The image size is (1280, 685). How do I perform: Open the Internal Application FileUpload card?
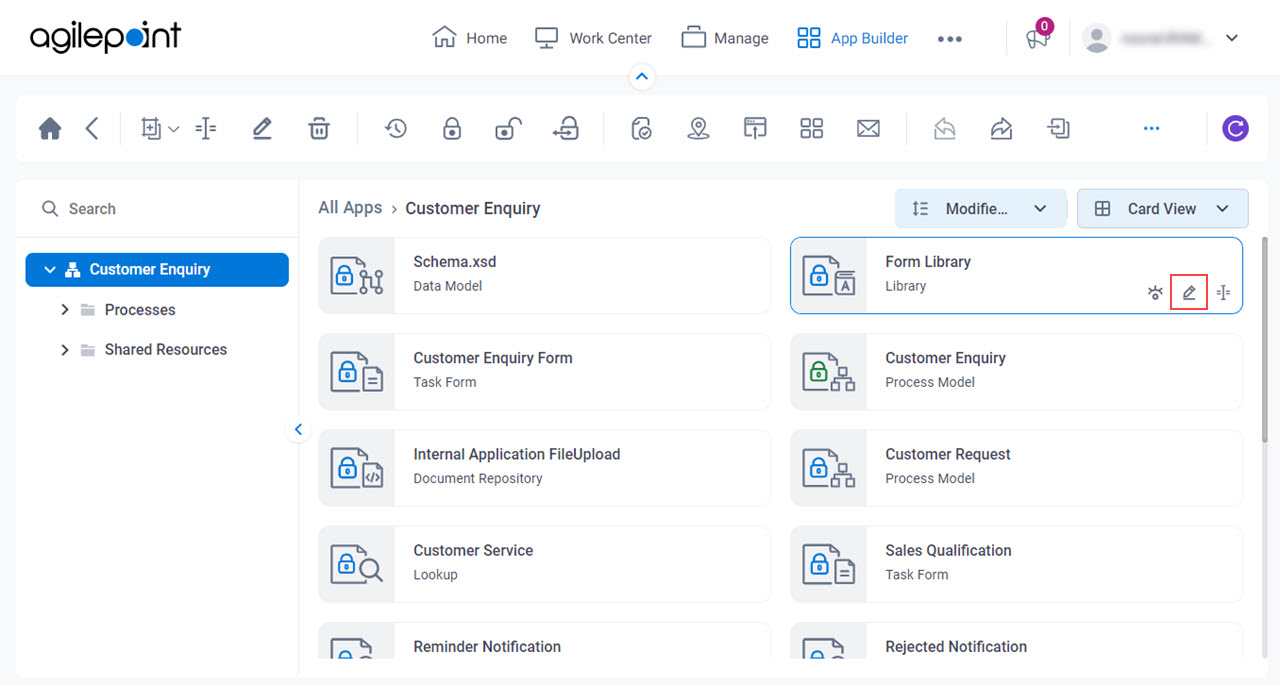pos(544,467)
